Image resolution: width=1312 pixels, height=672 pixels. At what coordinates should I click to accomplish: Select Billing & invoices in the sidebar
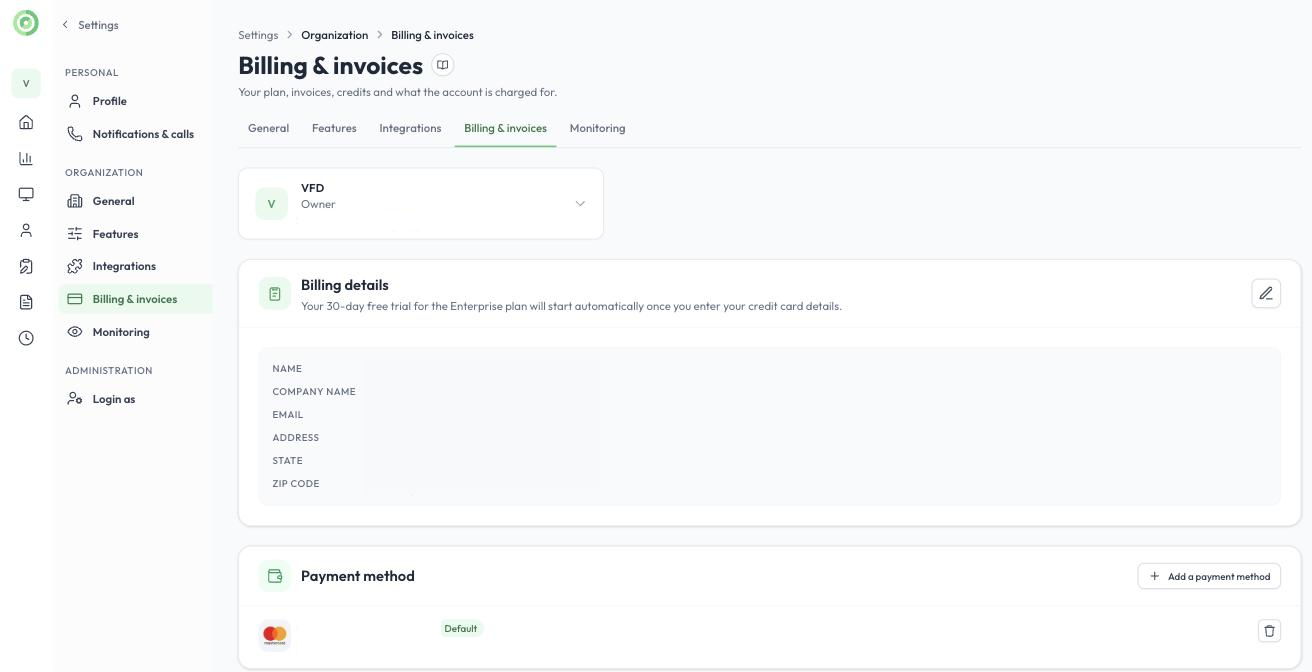(x=136, y=299)
